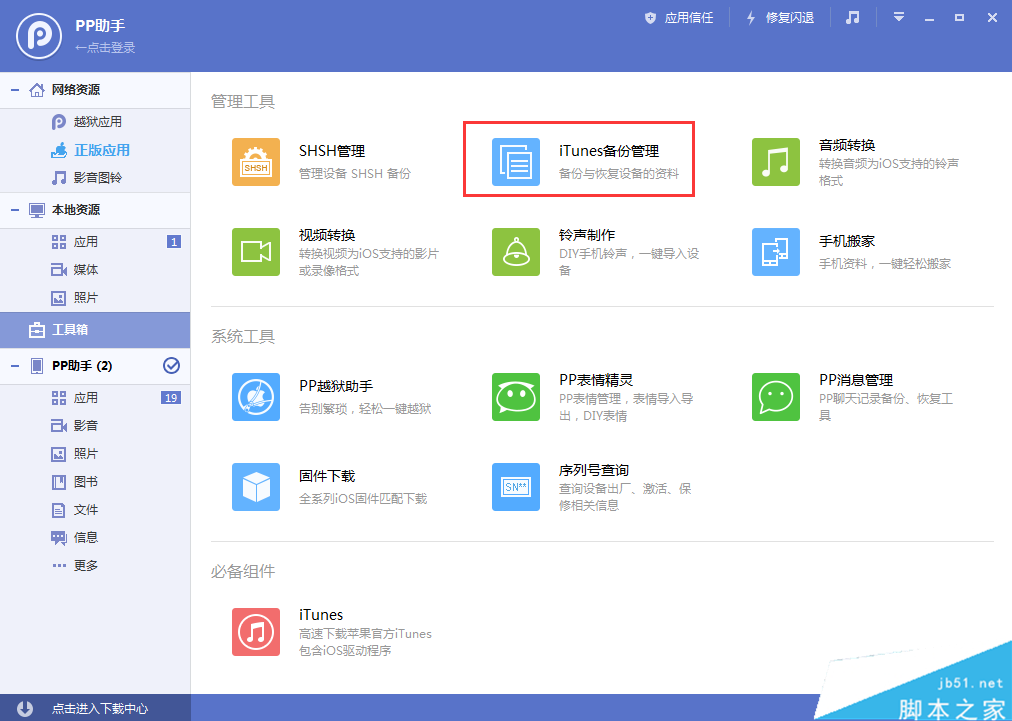The image size is (1012, 721).
Task: Open 图书 in the device list
Action: click(x=96, y=482)
